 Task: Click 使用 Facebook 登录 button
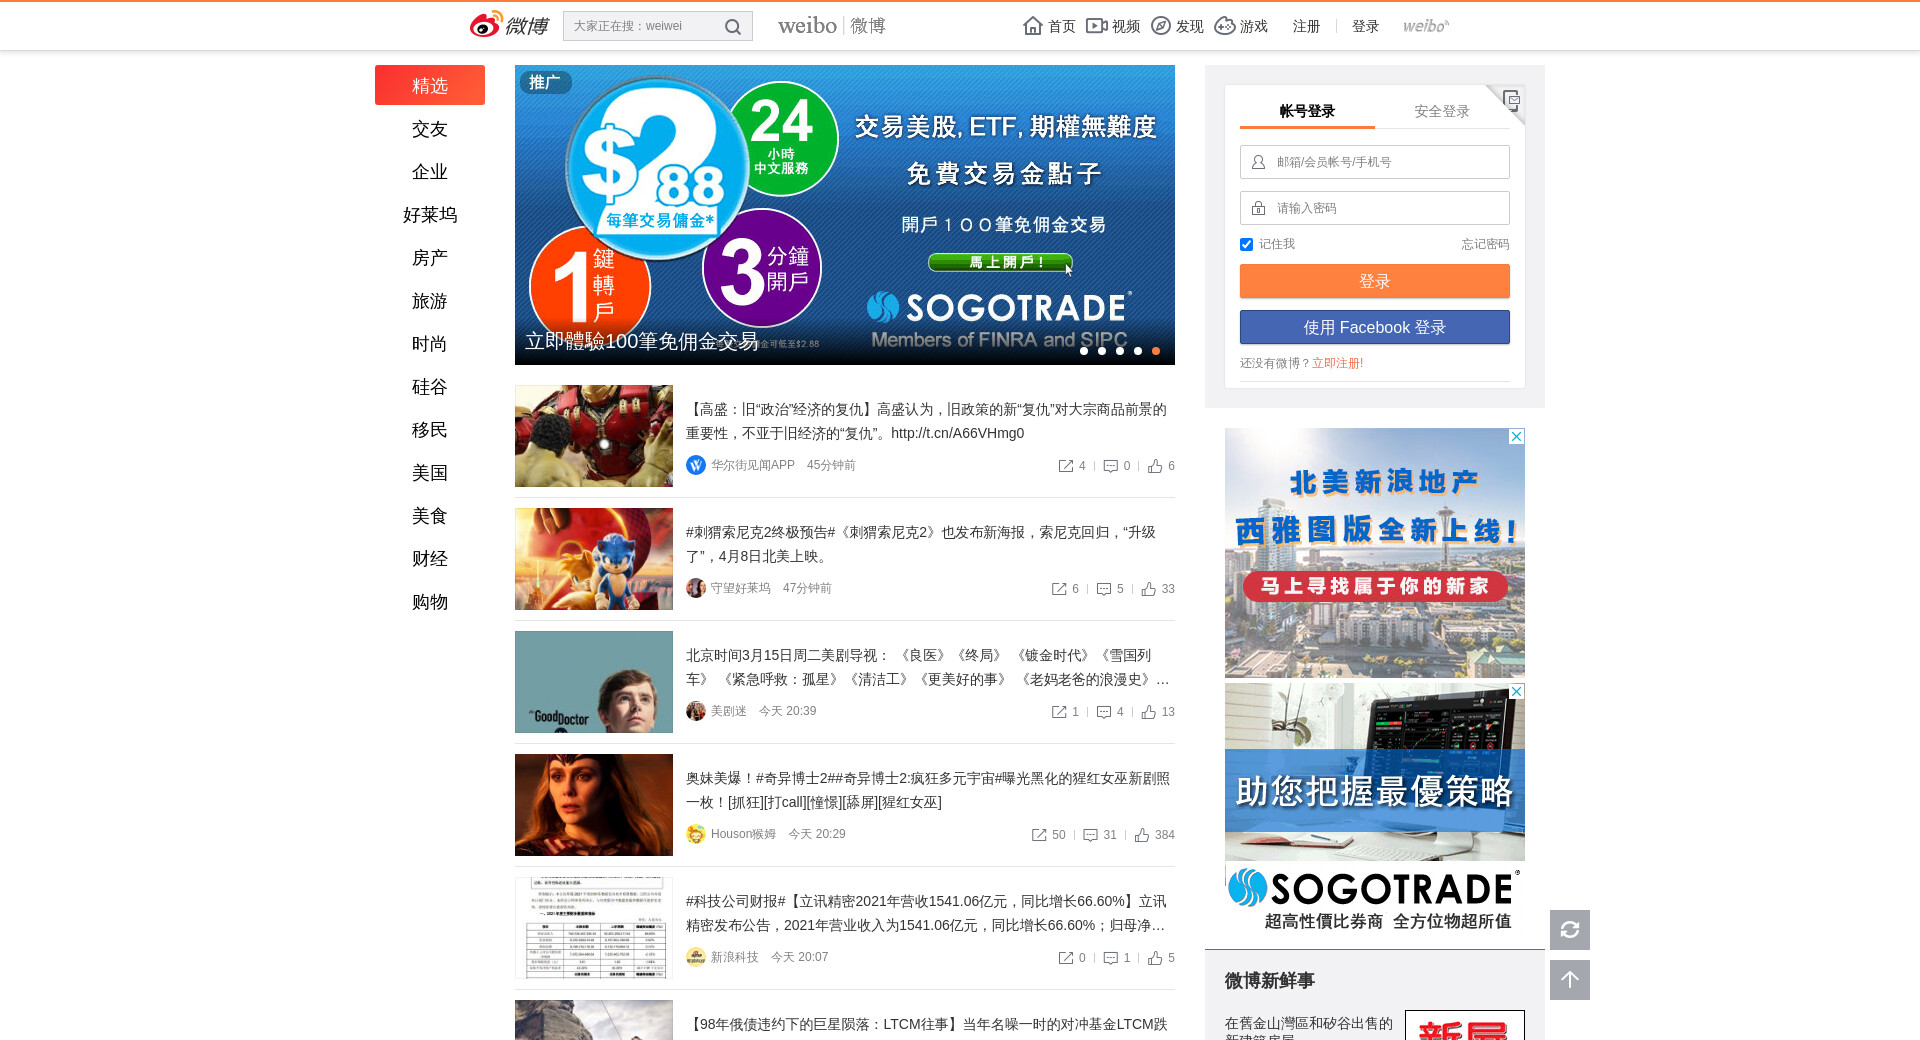pos(1374,327)
